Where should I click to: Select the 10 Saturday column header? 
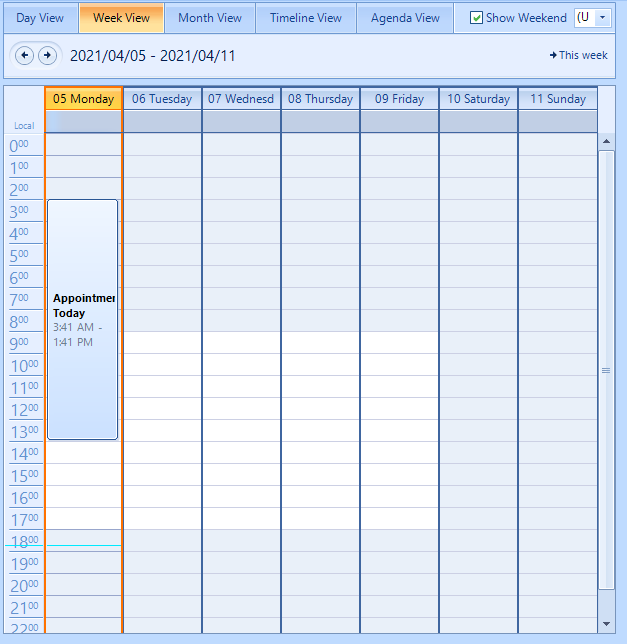(478, 99)
